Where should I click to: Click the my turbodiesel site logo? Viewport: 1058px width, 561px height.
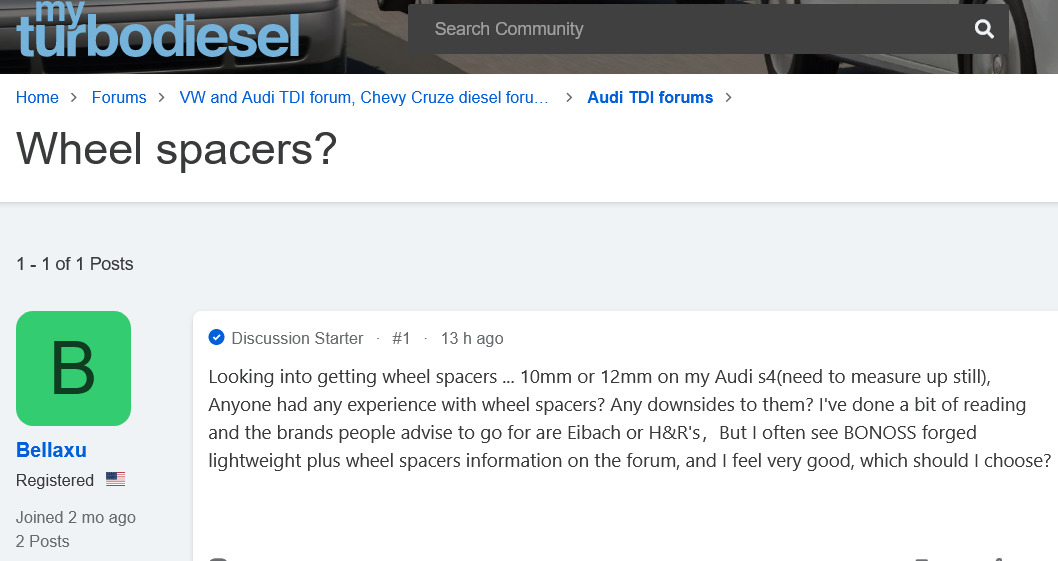(x=158, y=30)
